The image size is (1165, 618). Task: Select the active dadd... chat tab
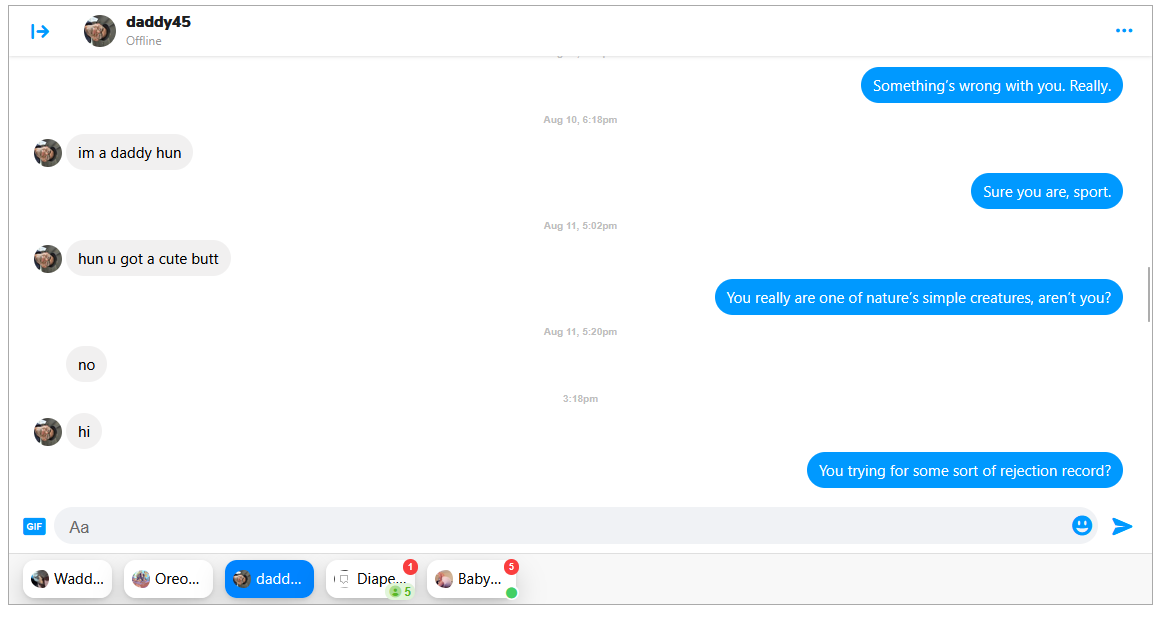[x=270, y=579]
